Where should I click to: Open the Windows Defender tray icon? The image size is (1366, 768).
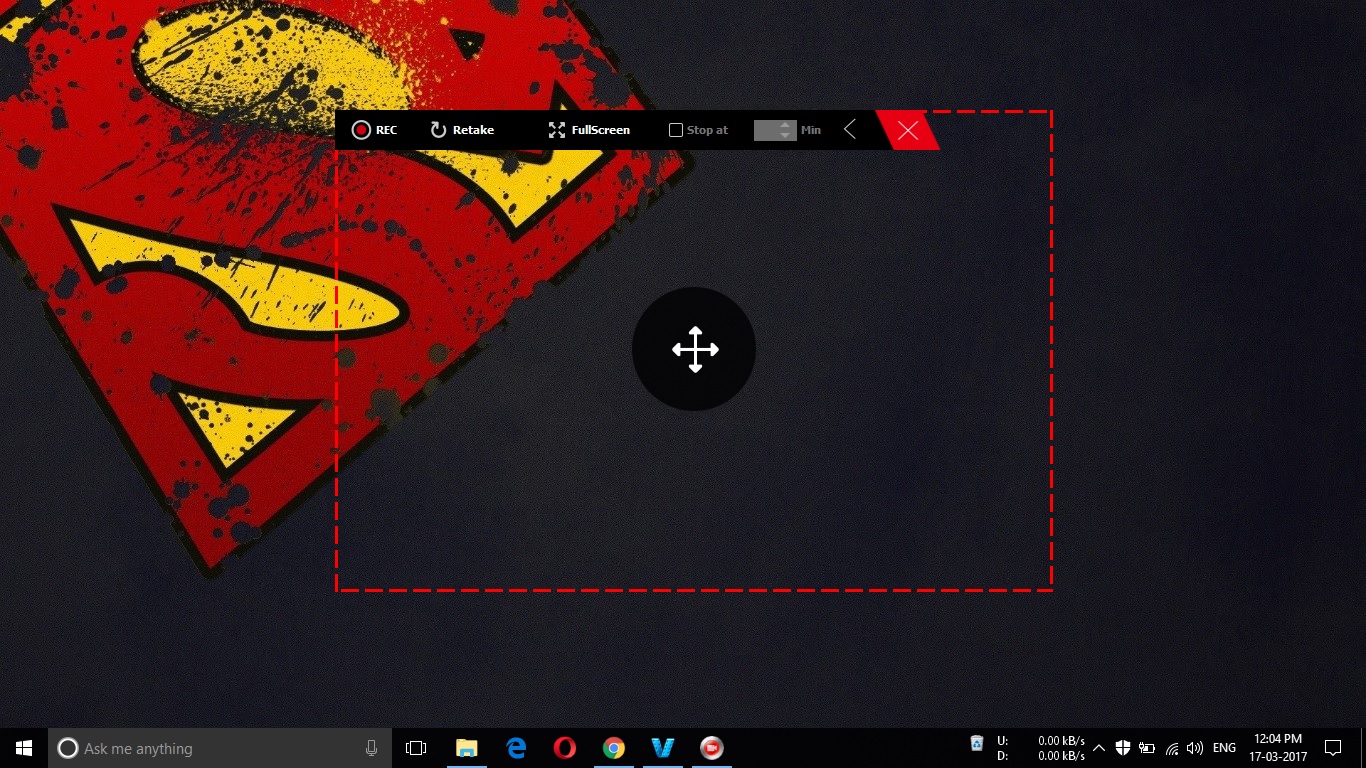coord(1123,748)
